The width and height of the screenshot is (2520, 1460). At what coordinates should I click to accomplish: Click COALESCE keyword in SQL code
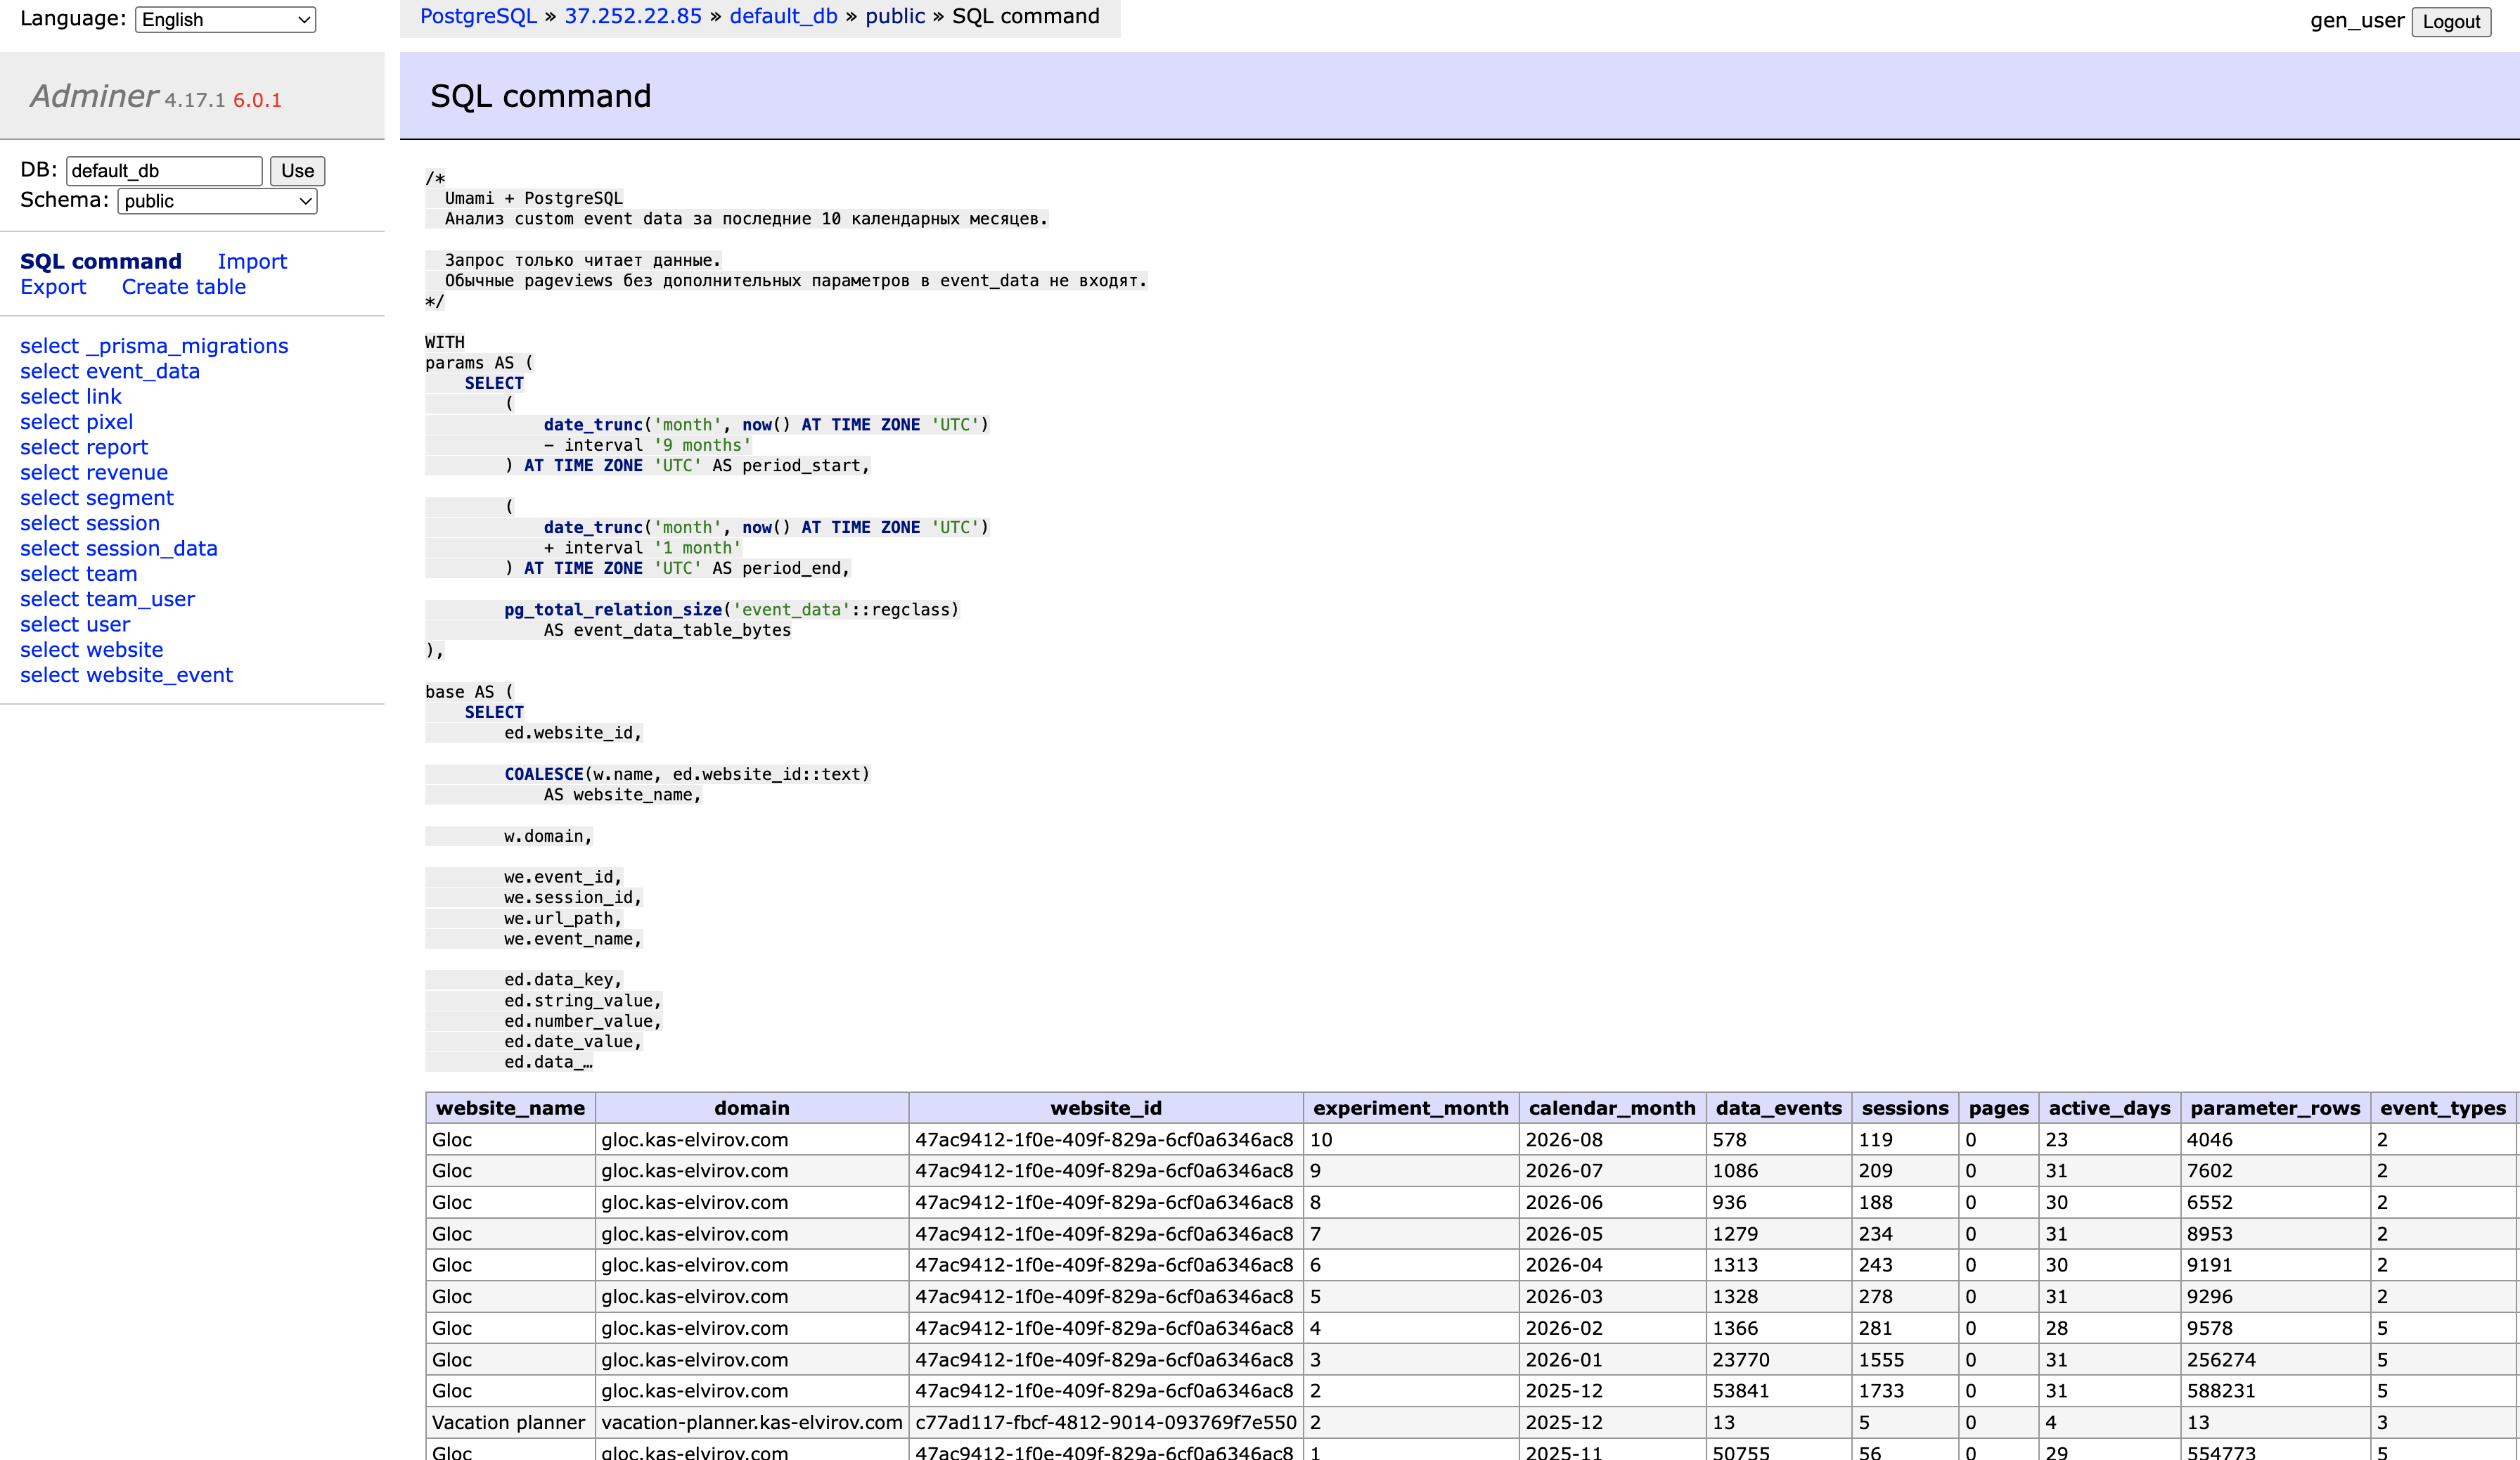(544, 774)
